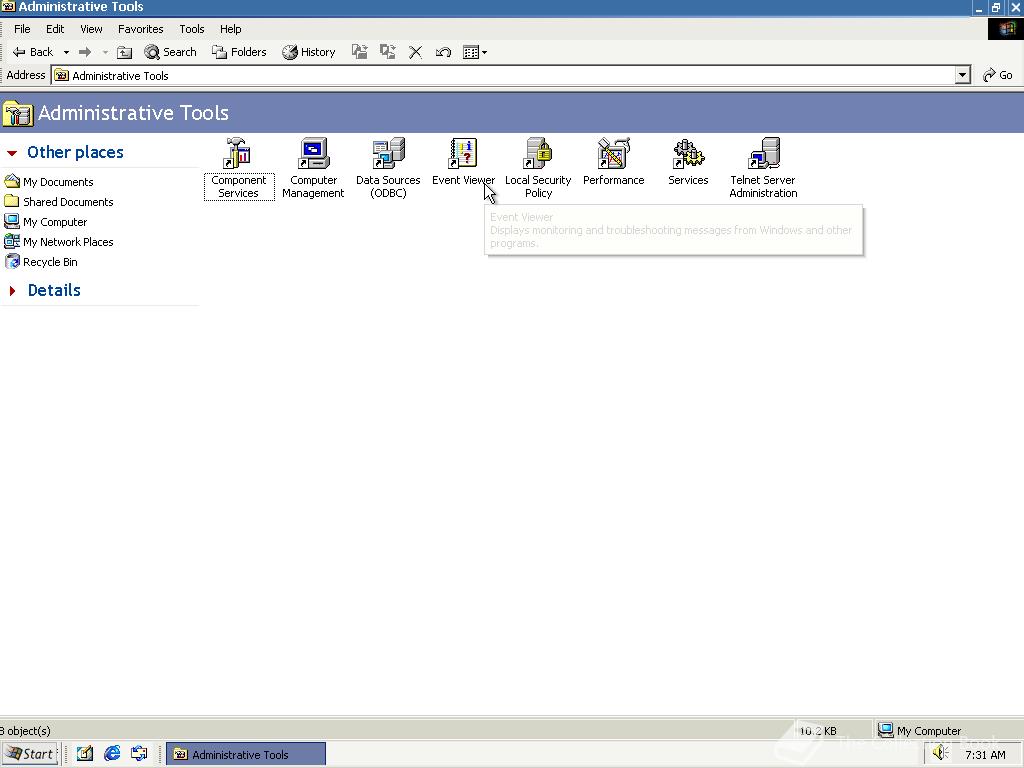Show the History pane
This screenshot has width=1024, height=768.
click(309, 52)
